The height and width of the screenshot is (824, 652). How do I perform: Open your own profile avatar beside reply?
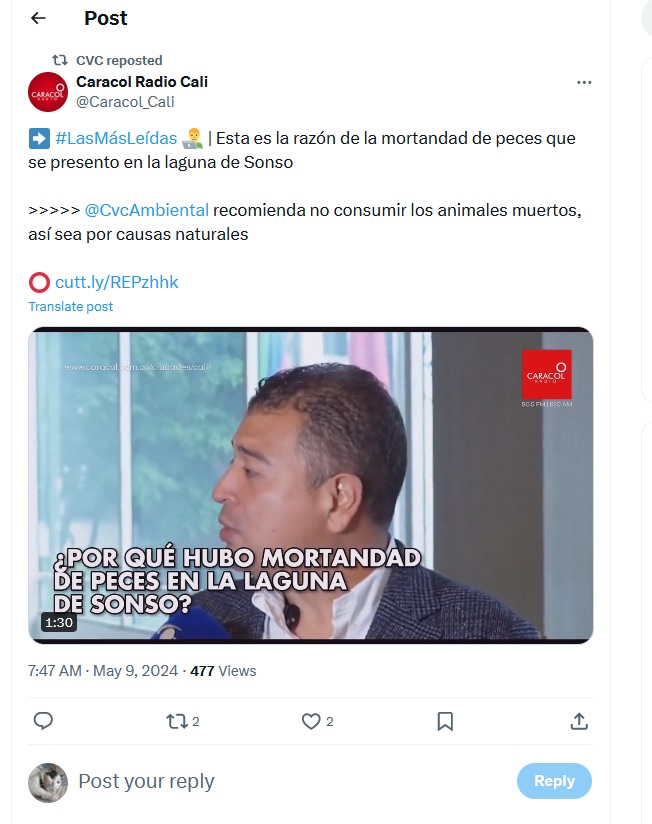pos(48,783)
